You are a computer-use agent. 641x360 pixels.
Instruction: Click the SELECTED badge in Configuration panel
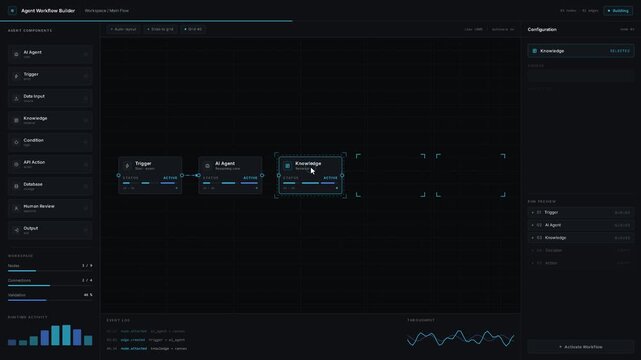(x=620, y=51)
